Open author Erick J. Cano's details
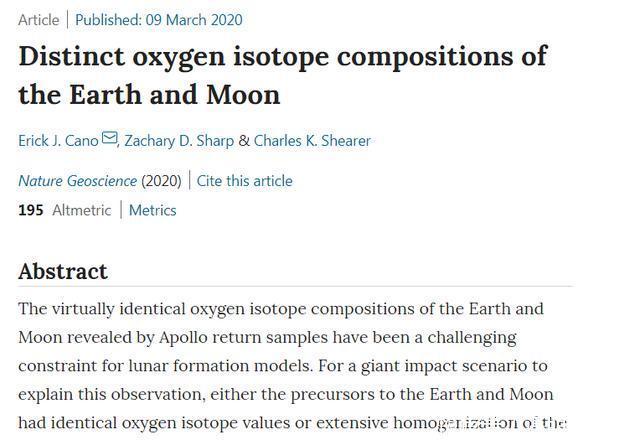This screenshot has height=440, width=640. (x=58, y=141)
